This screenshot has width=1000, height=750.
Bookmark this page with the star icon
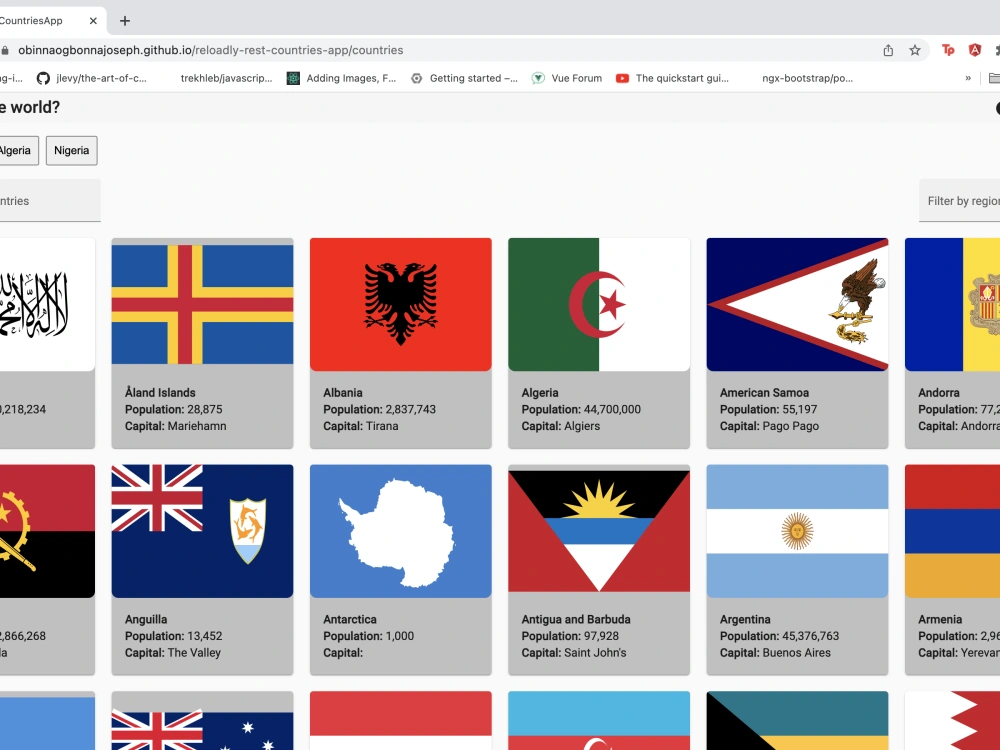pos(915,50)
